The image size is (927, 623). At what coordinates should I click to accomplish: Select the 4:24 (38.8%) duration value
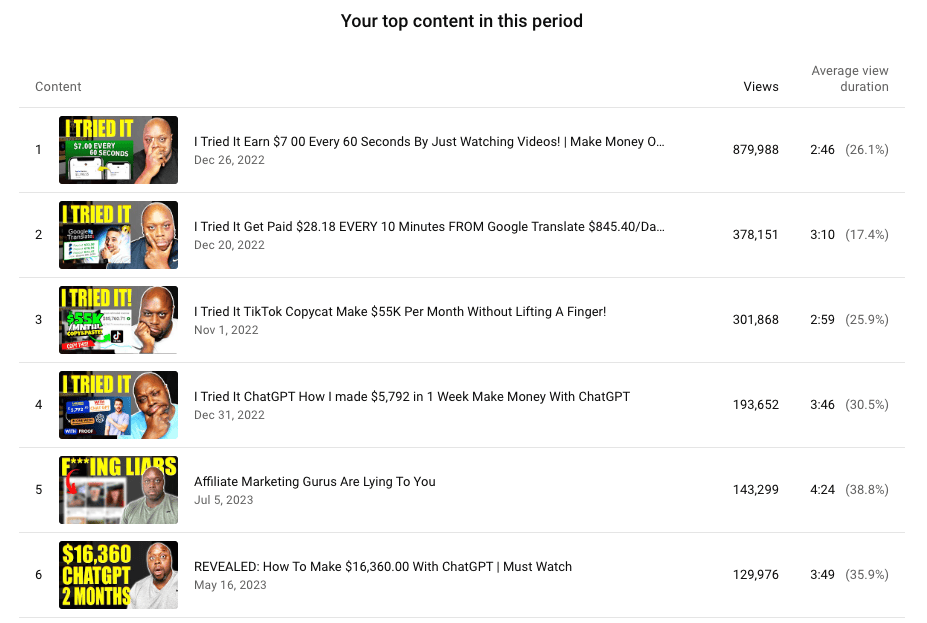849,489
